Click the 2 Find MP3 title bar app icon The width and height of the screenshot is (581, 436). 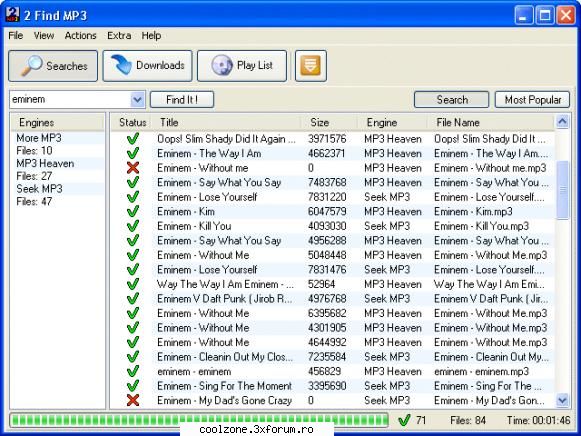click(x=13, y=14)
